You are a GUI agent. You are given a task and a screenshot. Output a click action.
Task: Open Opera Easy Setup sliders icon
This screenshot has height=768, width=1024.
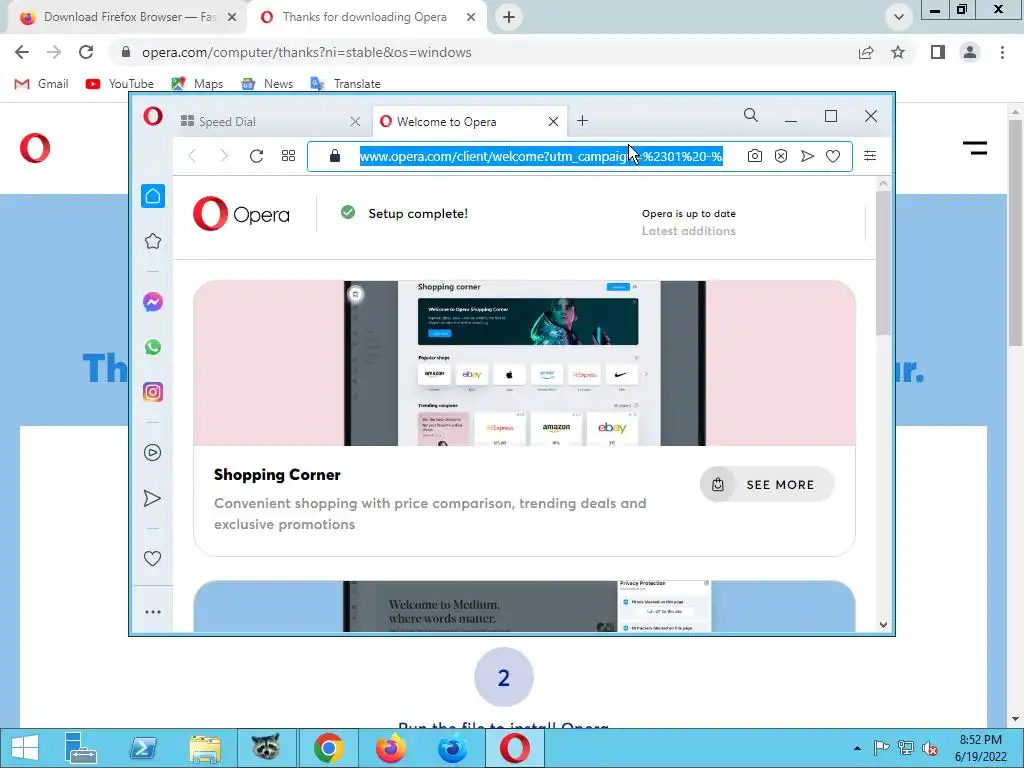[x=870, y=155]
